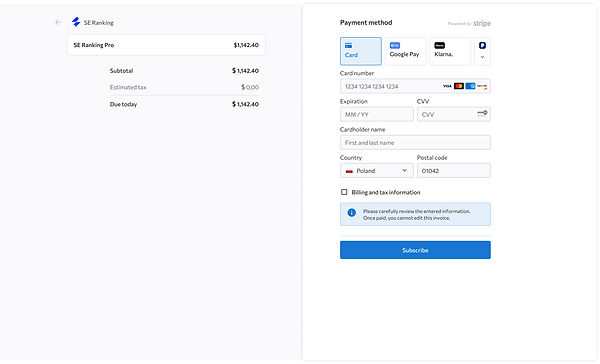
Task: Click the Klarna logo icon
Action: 439,46
